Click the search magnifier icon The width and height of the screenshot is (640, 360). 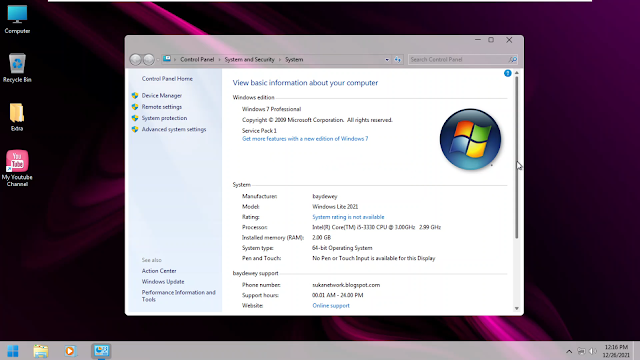(513, 60)
